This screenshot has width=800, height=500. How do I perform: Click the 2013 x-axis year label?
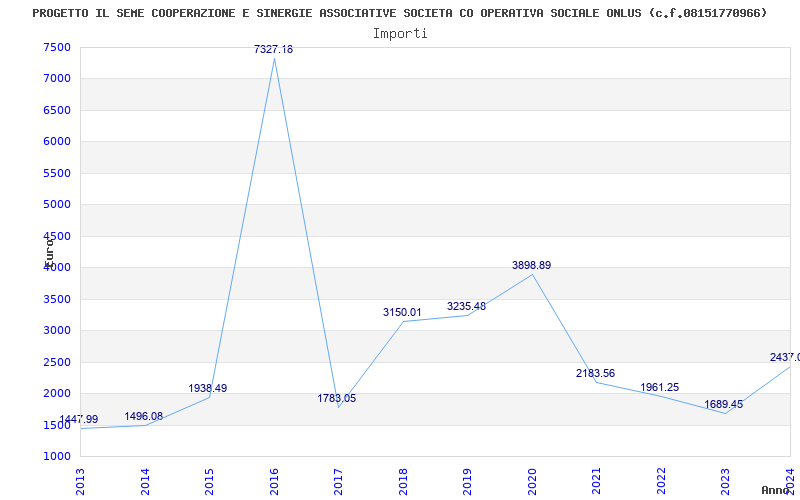pyautogui.click(x=80, y=482)
